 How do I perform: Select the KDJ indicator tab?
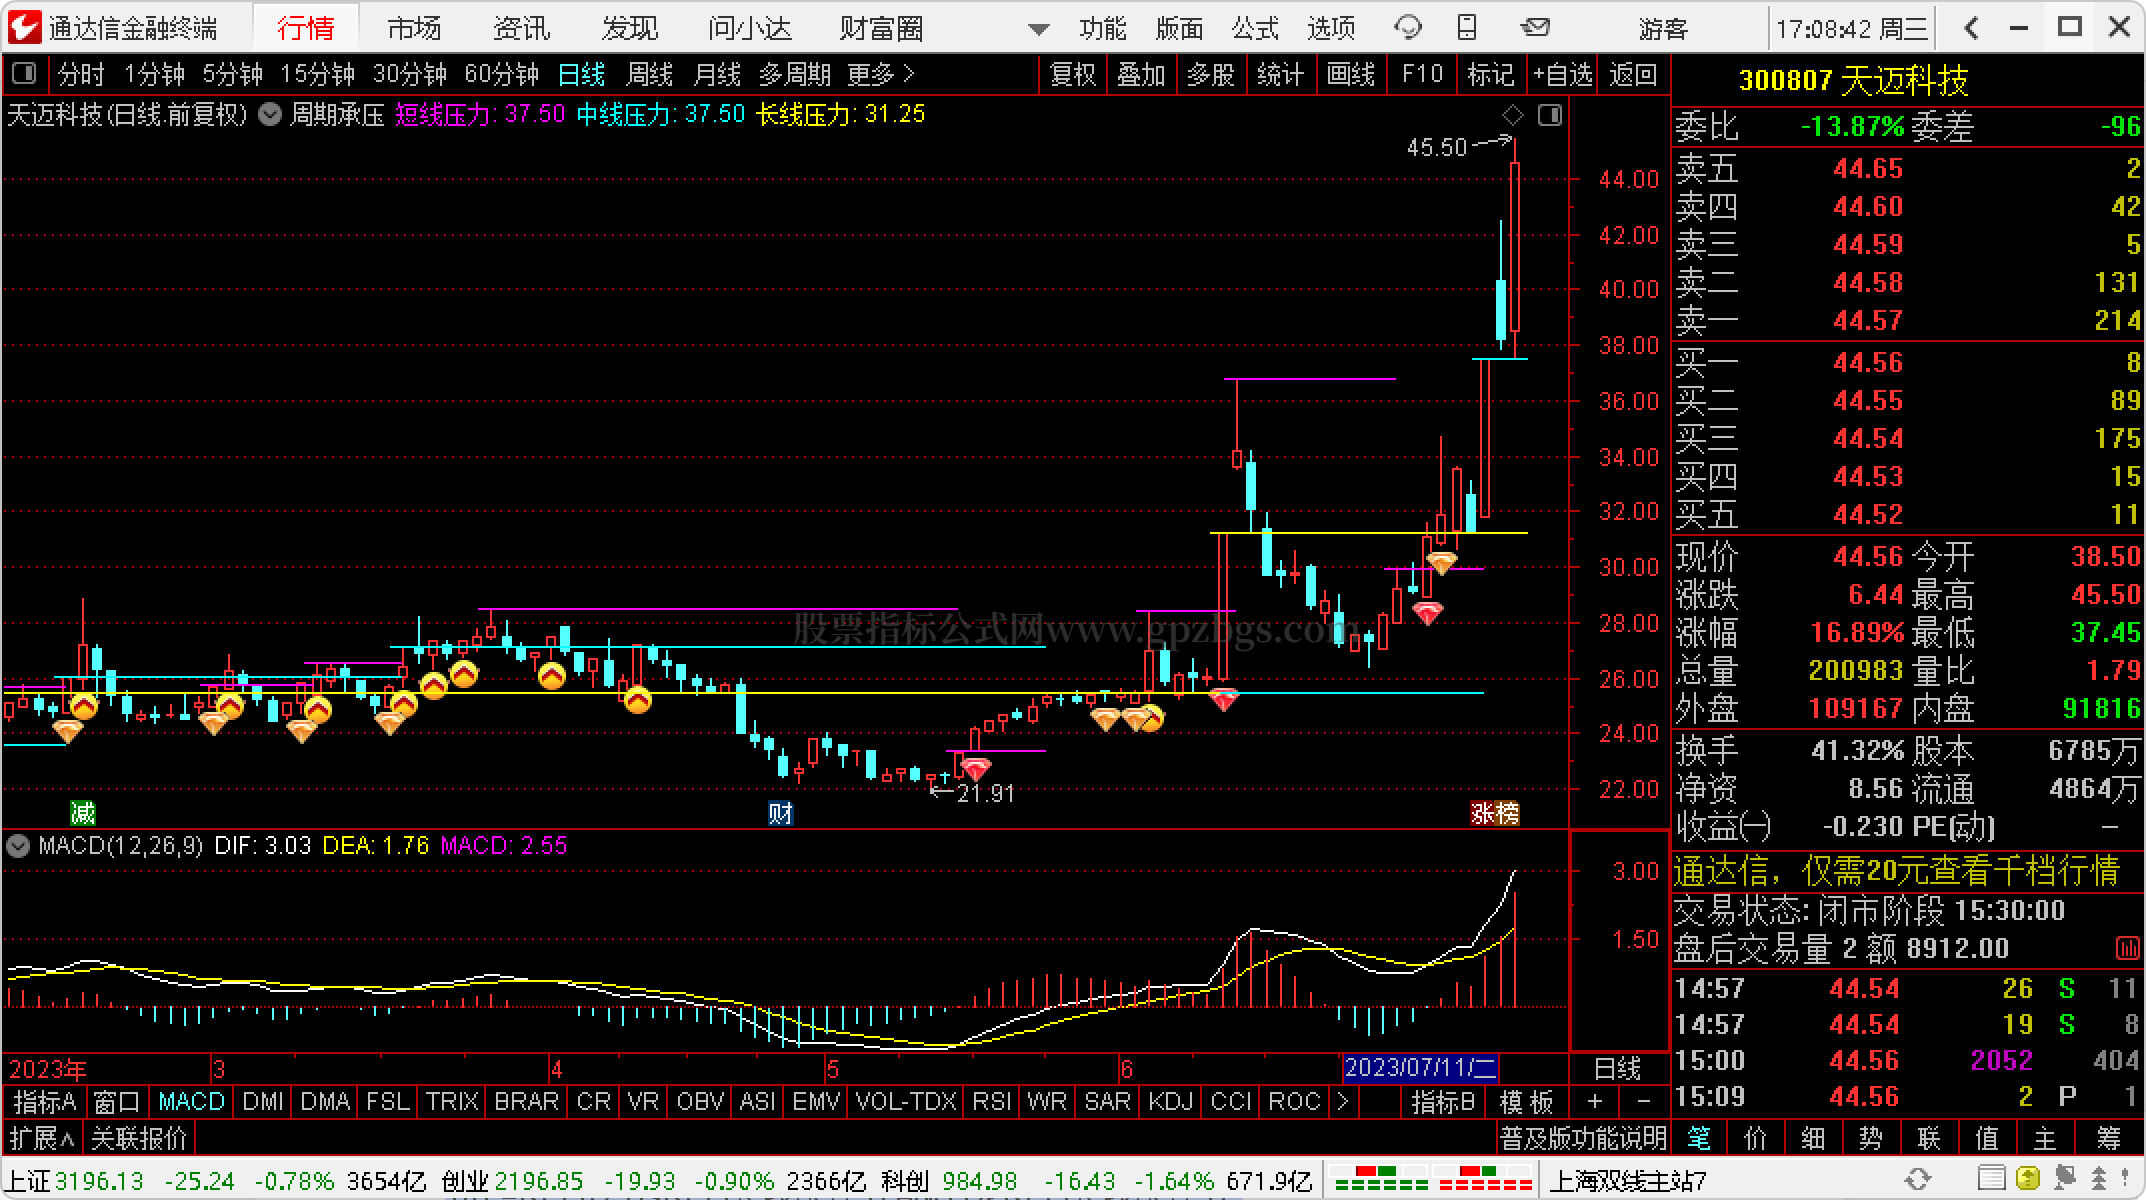[x=1170, y=1102]
